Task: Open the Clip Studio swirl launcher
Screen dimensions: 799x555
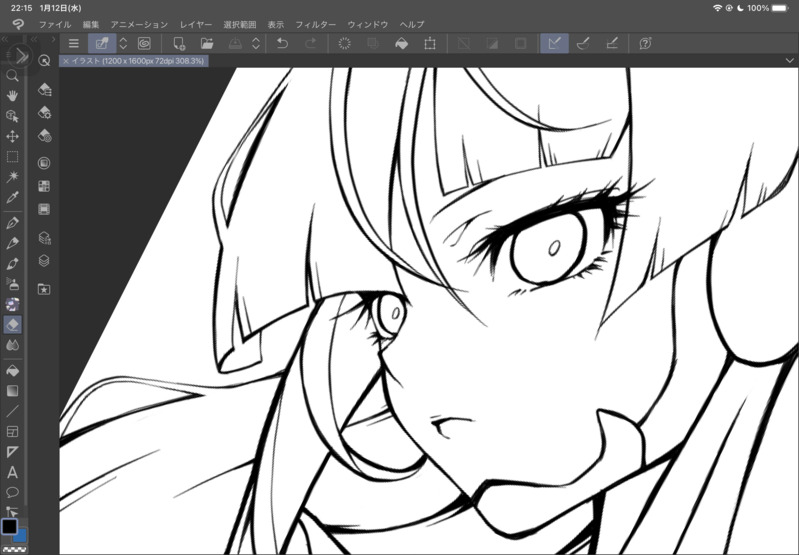Action: coord(144,43)
